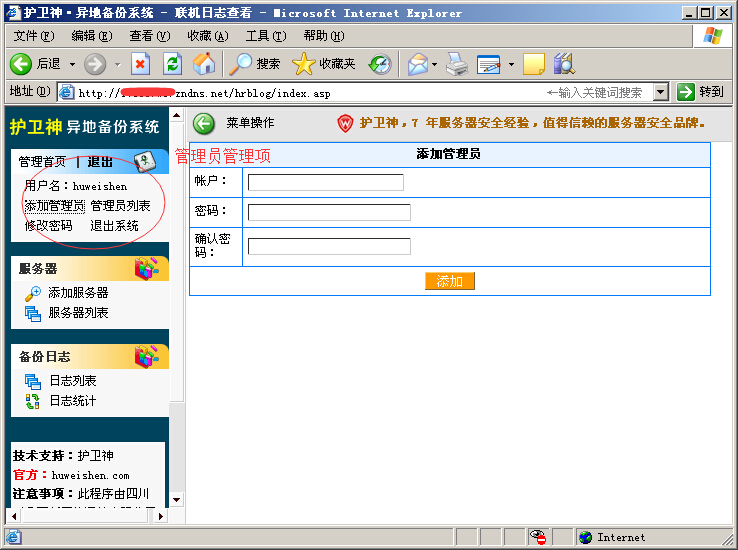Image resolution: width=738 pixels, height=550 pixels.
Task: Print the page with printer icon
Action: [x=457, y=64]
